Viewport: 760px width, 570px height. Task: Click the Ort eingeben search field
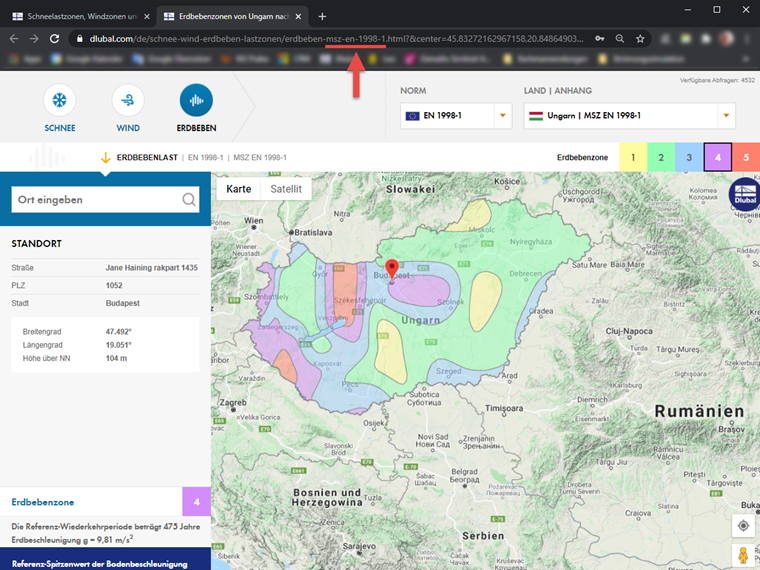[x=105, y=199]
